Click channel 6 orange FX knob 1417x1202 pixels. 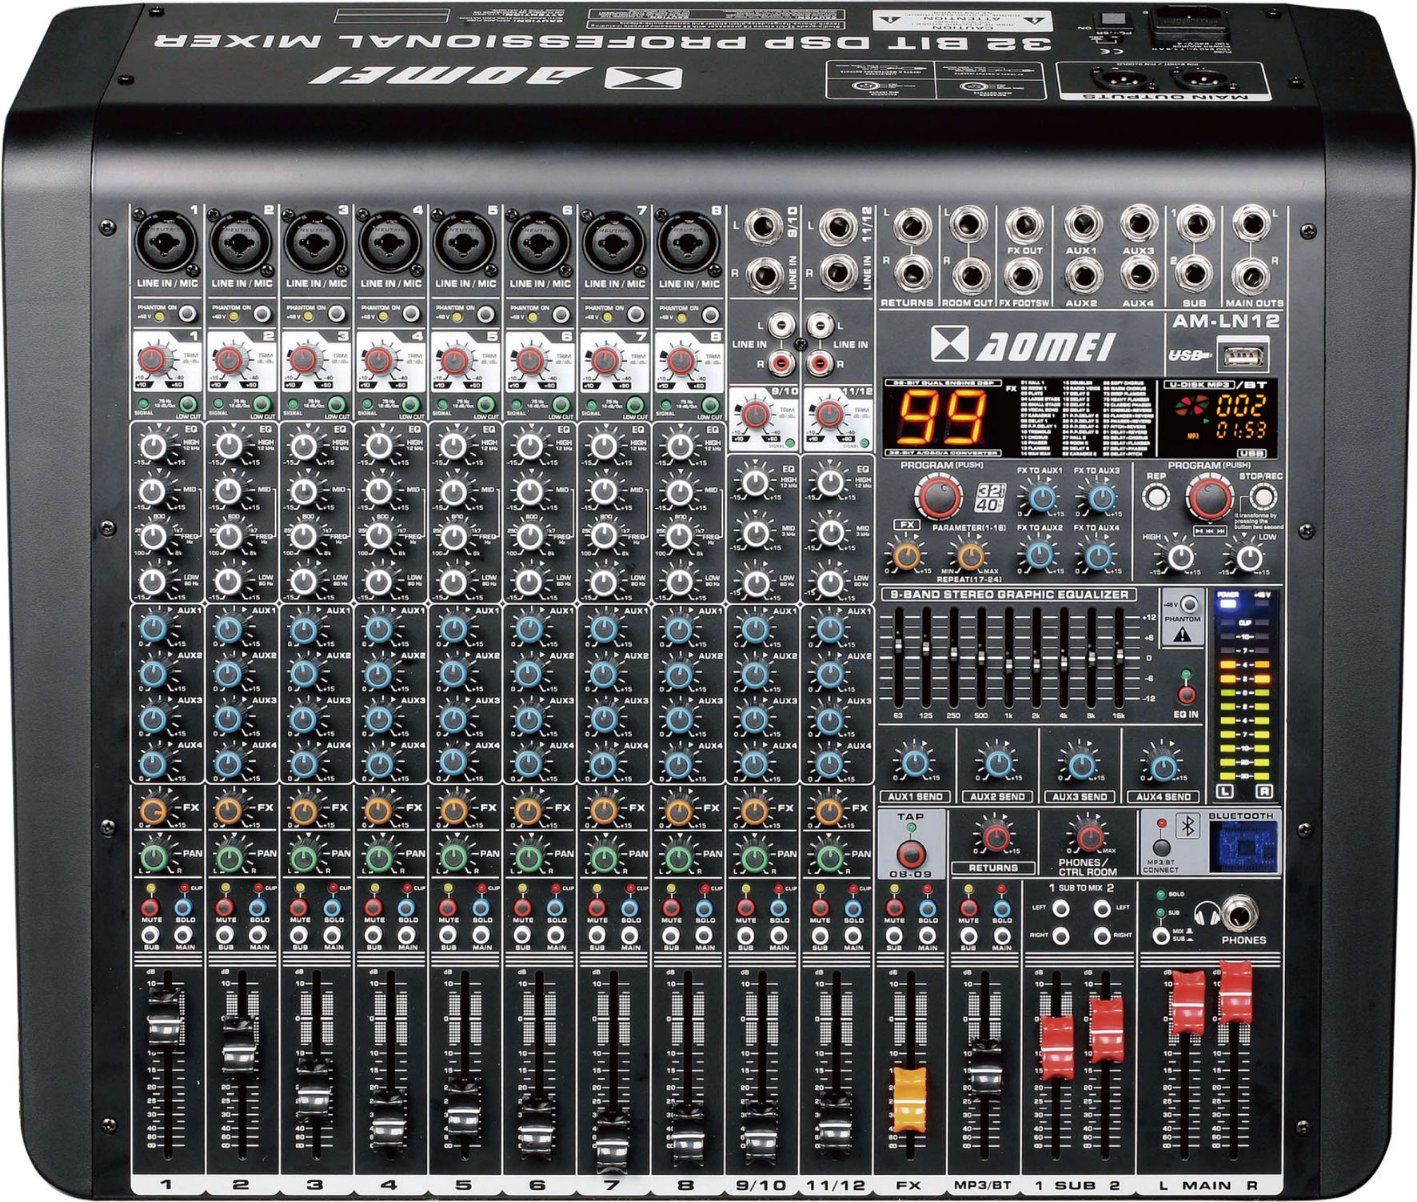pyautogui.click(x=528, y=810)
